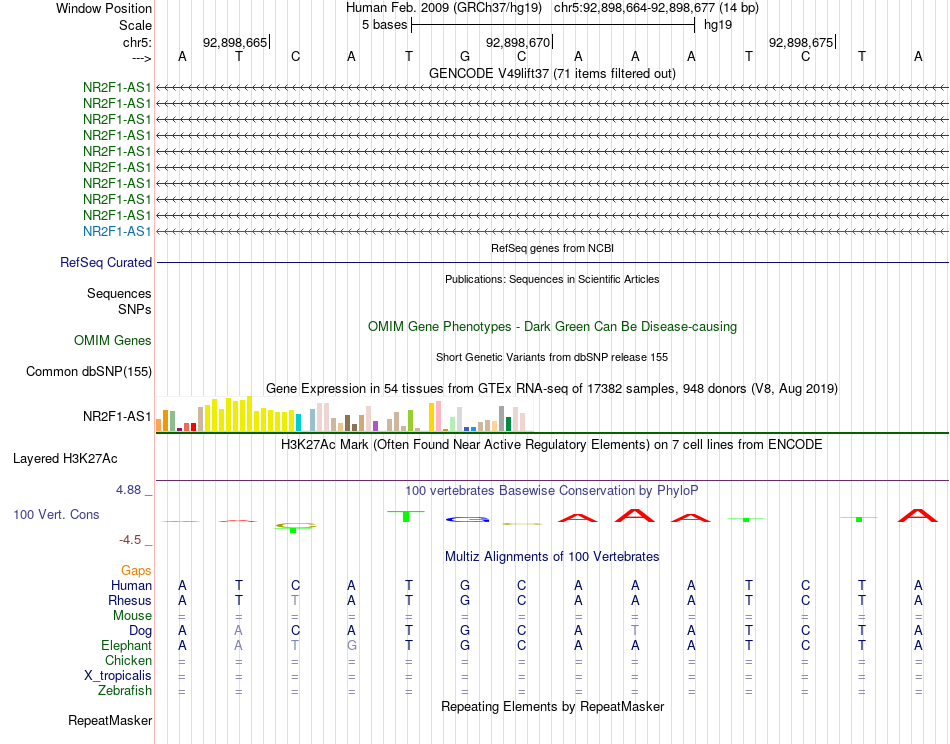Click the Sequences track label
Viewport: 950px width, 744px height.
[x=119, y=293]
